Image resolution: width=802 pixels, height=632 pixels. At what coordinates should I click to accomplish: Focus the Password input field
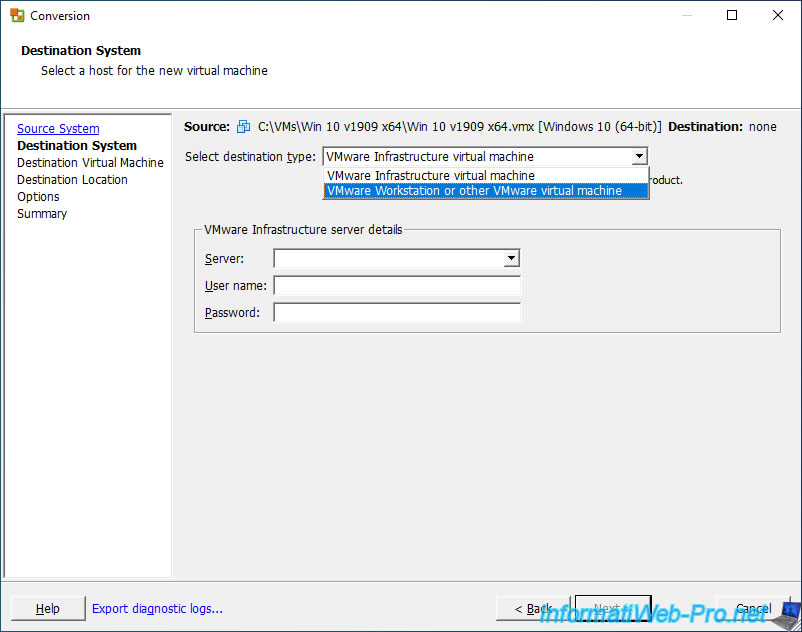tap(397, 312)
